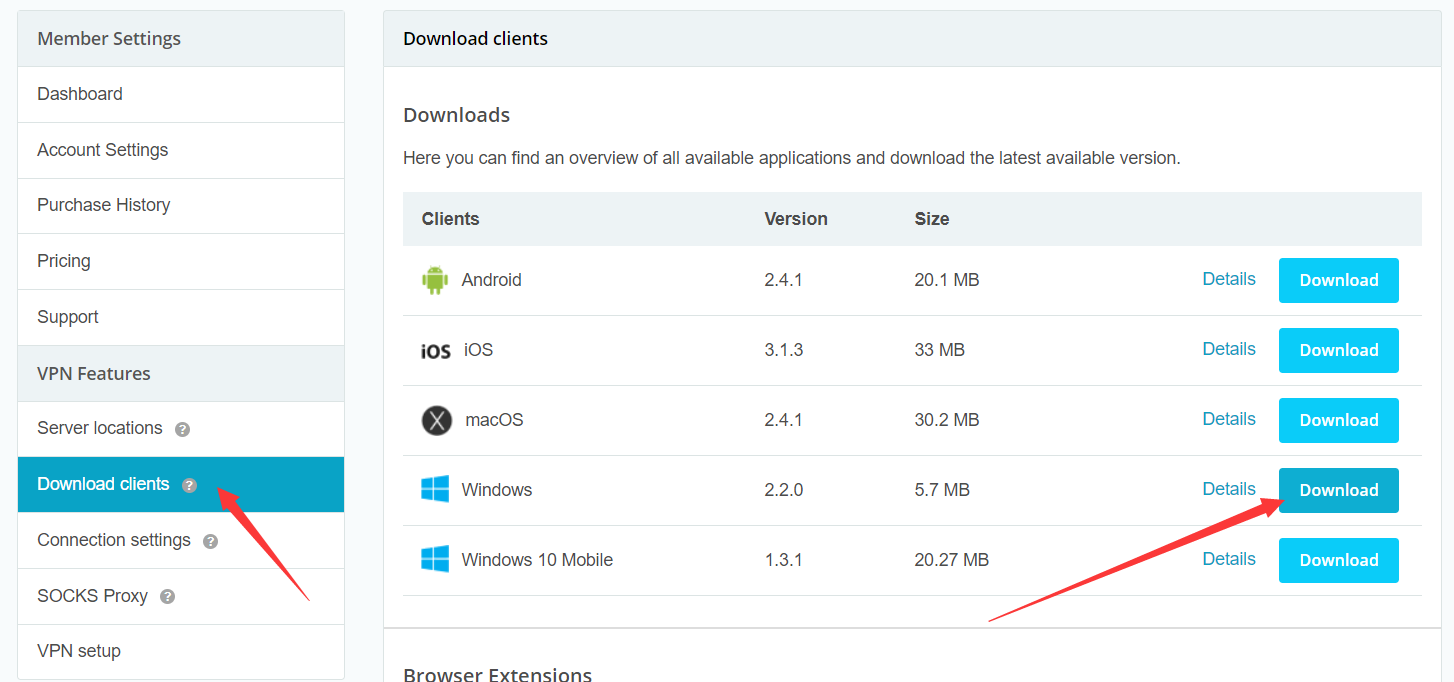Image resolution: width=1454 pixels, height=682 pixels.
Task: Click help icon beside Download clients
Action: tap(189, 485)
